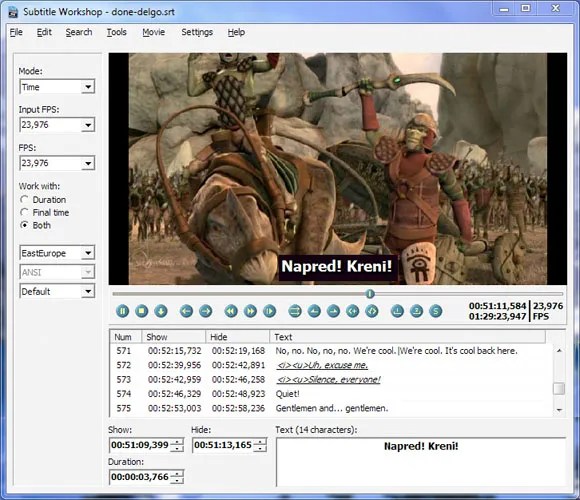
Task: Open the Default dropdown in left panel
Action: click(x=57, y=291)
